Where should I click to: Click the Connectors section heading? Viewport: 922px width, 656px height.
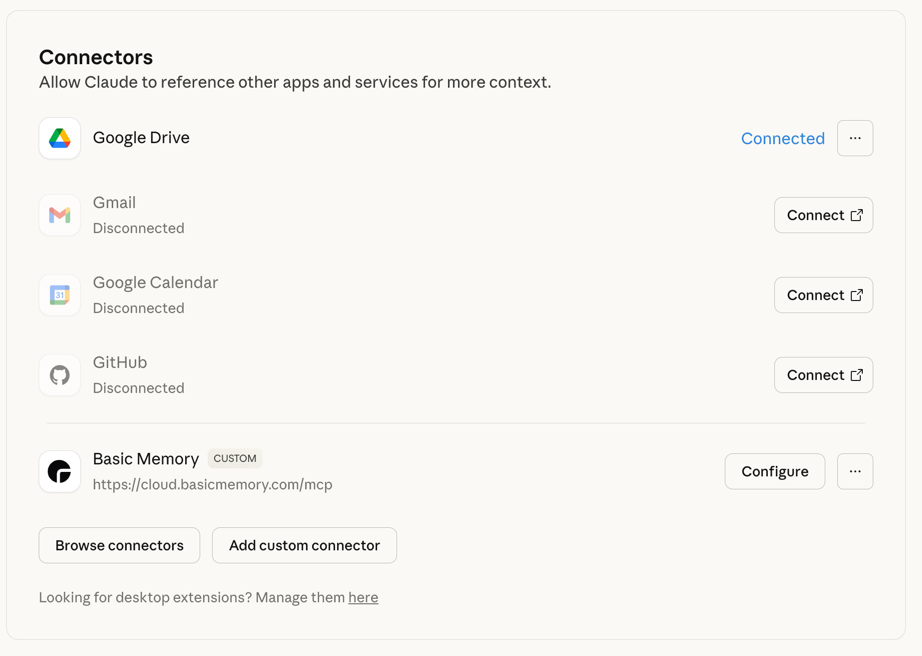tap(96, 57)
